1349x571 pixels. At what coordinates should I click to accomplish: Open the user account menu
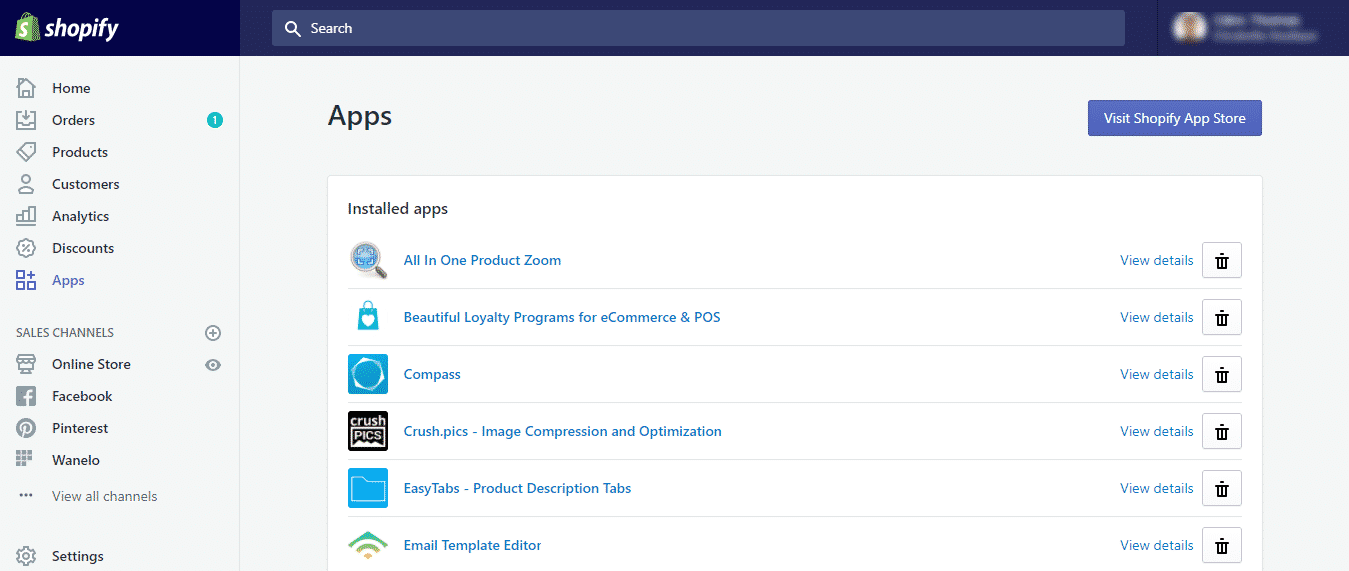tap(1252, 28)
